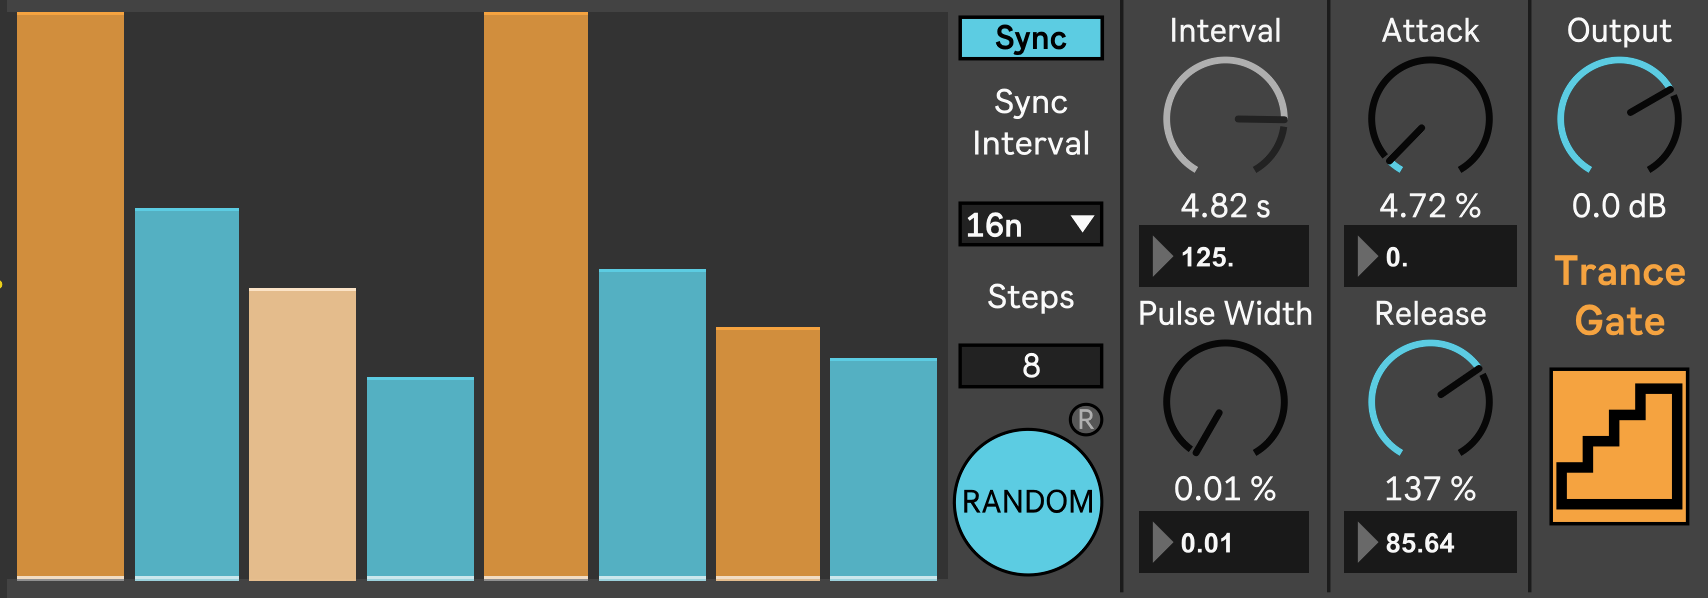Toggle the Sync button off
The image size is (1708, 598).
[x=1030, y=38]
